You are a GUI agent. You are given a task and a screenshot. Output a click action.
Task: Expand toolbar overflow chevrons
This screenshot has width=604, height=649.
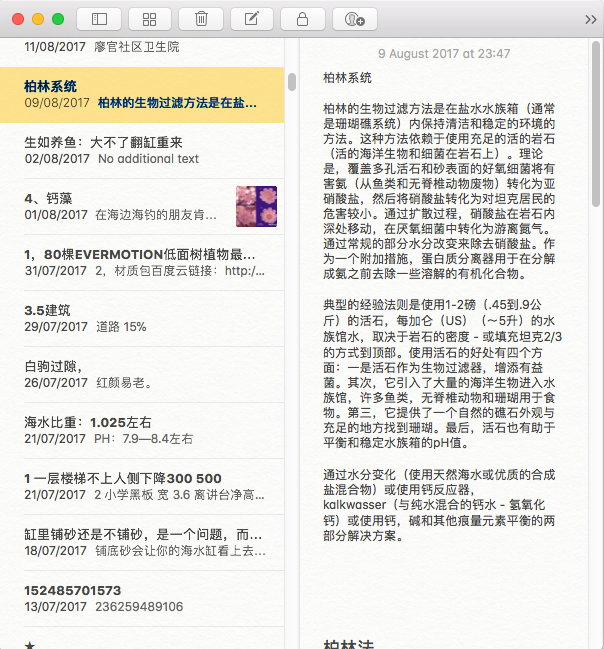[590, 18]
